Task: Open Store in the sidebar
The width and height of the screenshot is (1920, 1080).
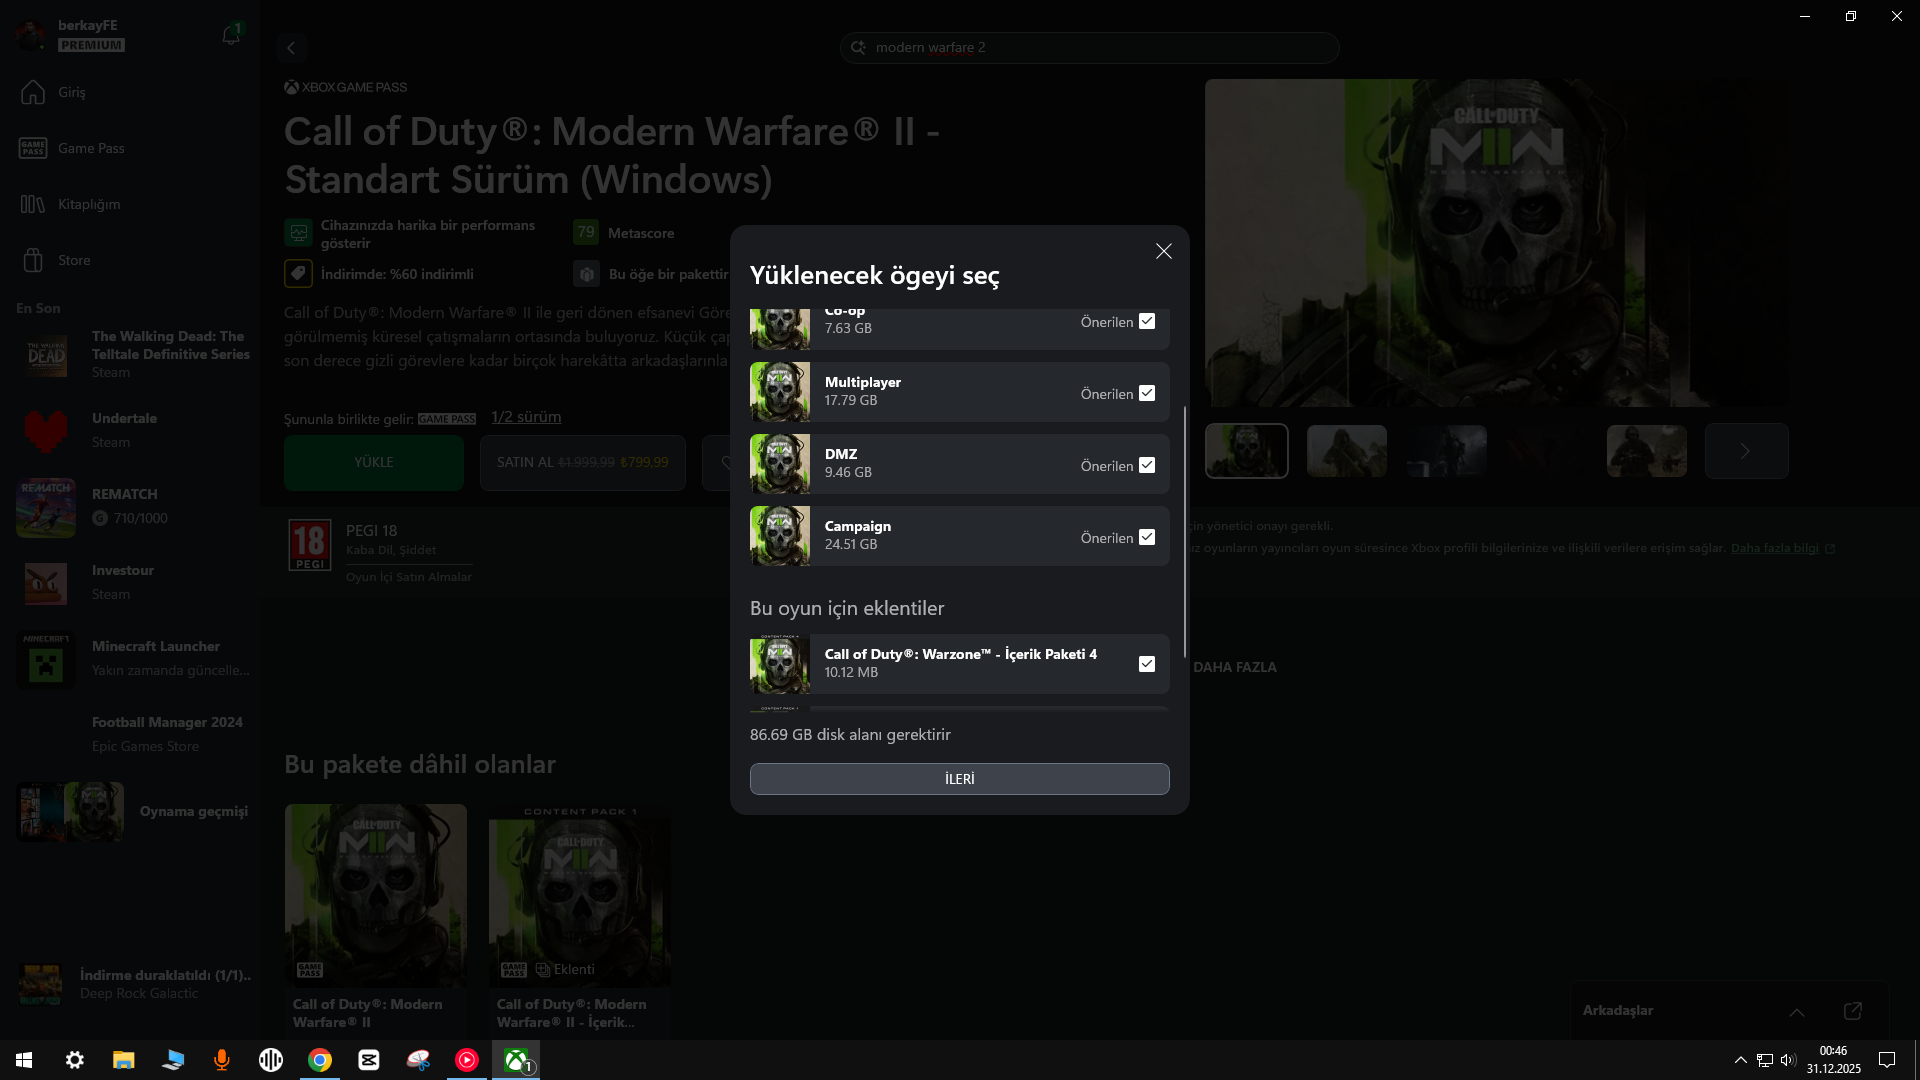Action: point(130,260)
